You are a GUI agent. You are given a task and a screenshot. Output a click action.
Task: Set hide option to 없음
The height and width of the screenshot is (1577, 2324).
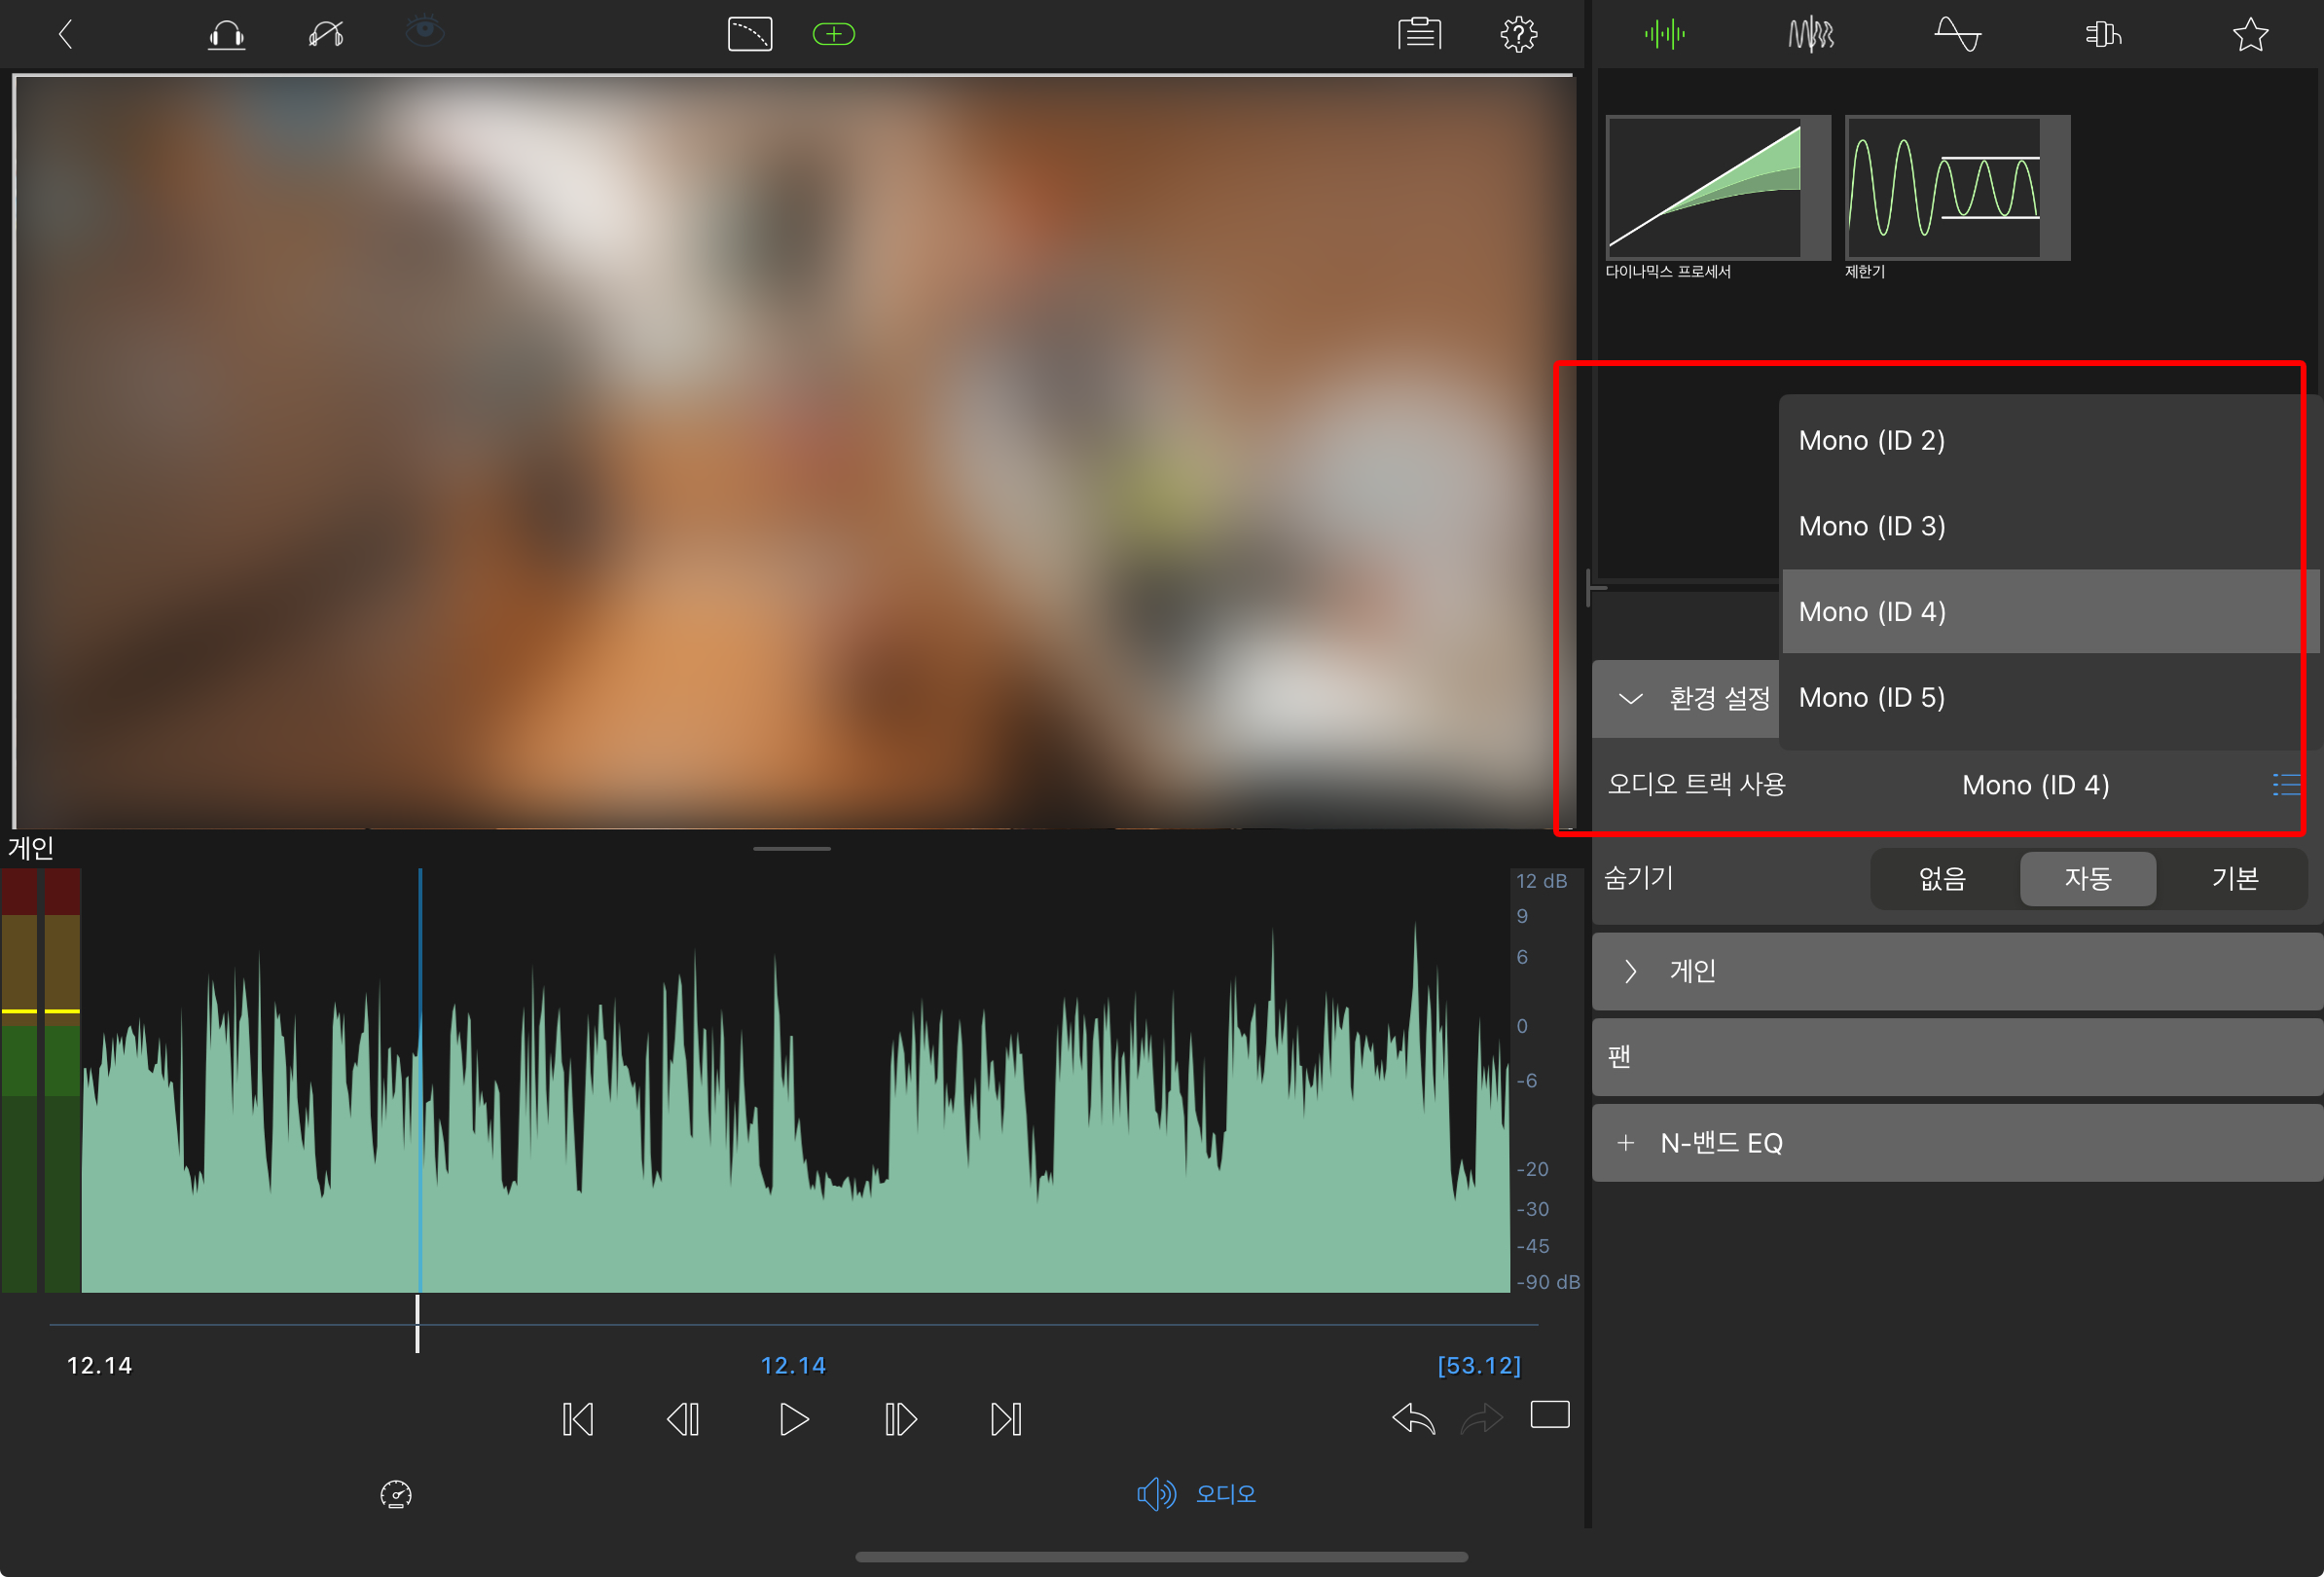pyautogui.click(x=1942, y=878)
